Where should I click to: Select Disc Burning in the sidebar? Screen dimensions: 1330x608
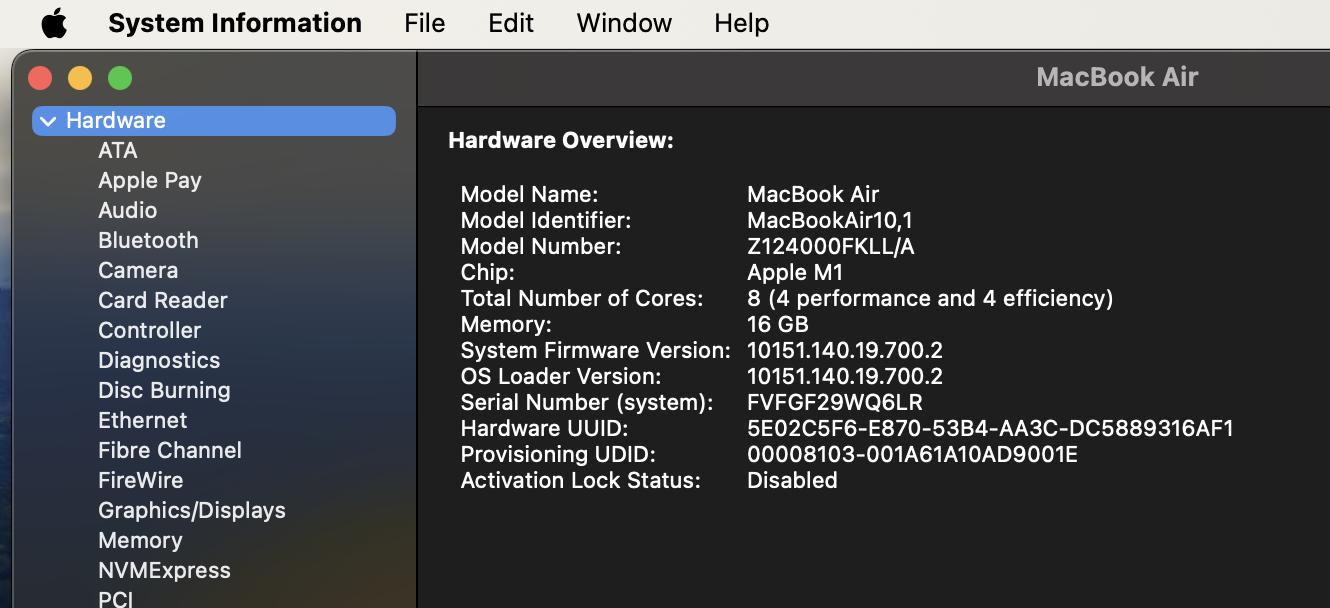coord(164,390)
